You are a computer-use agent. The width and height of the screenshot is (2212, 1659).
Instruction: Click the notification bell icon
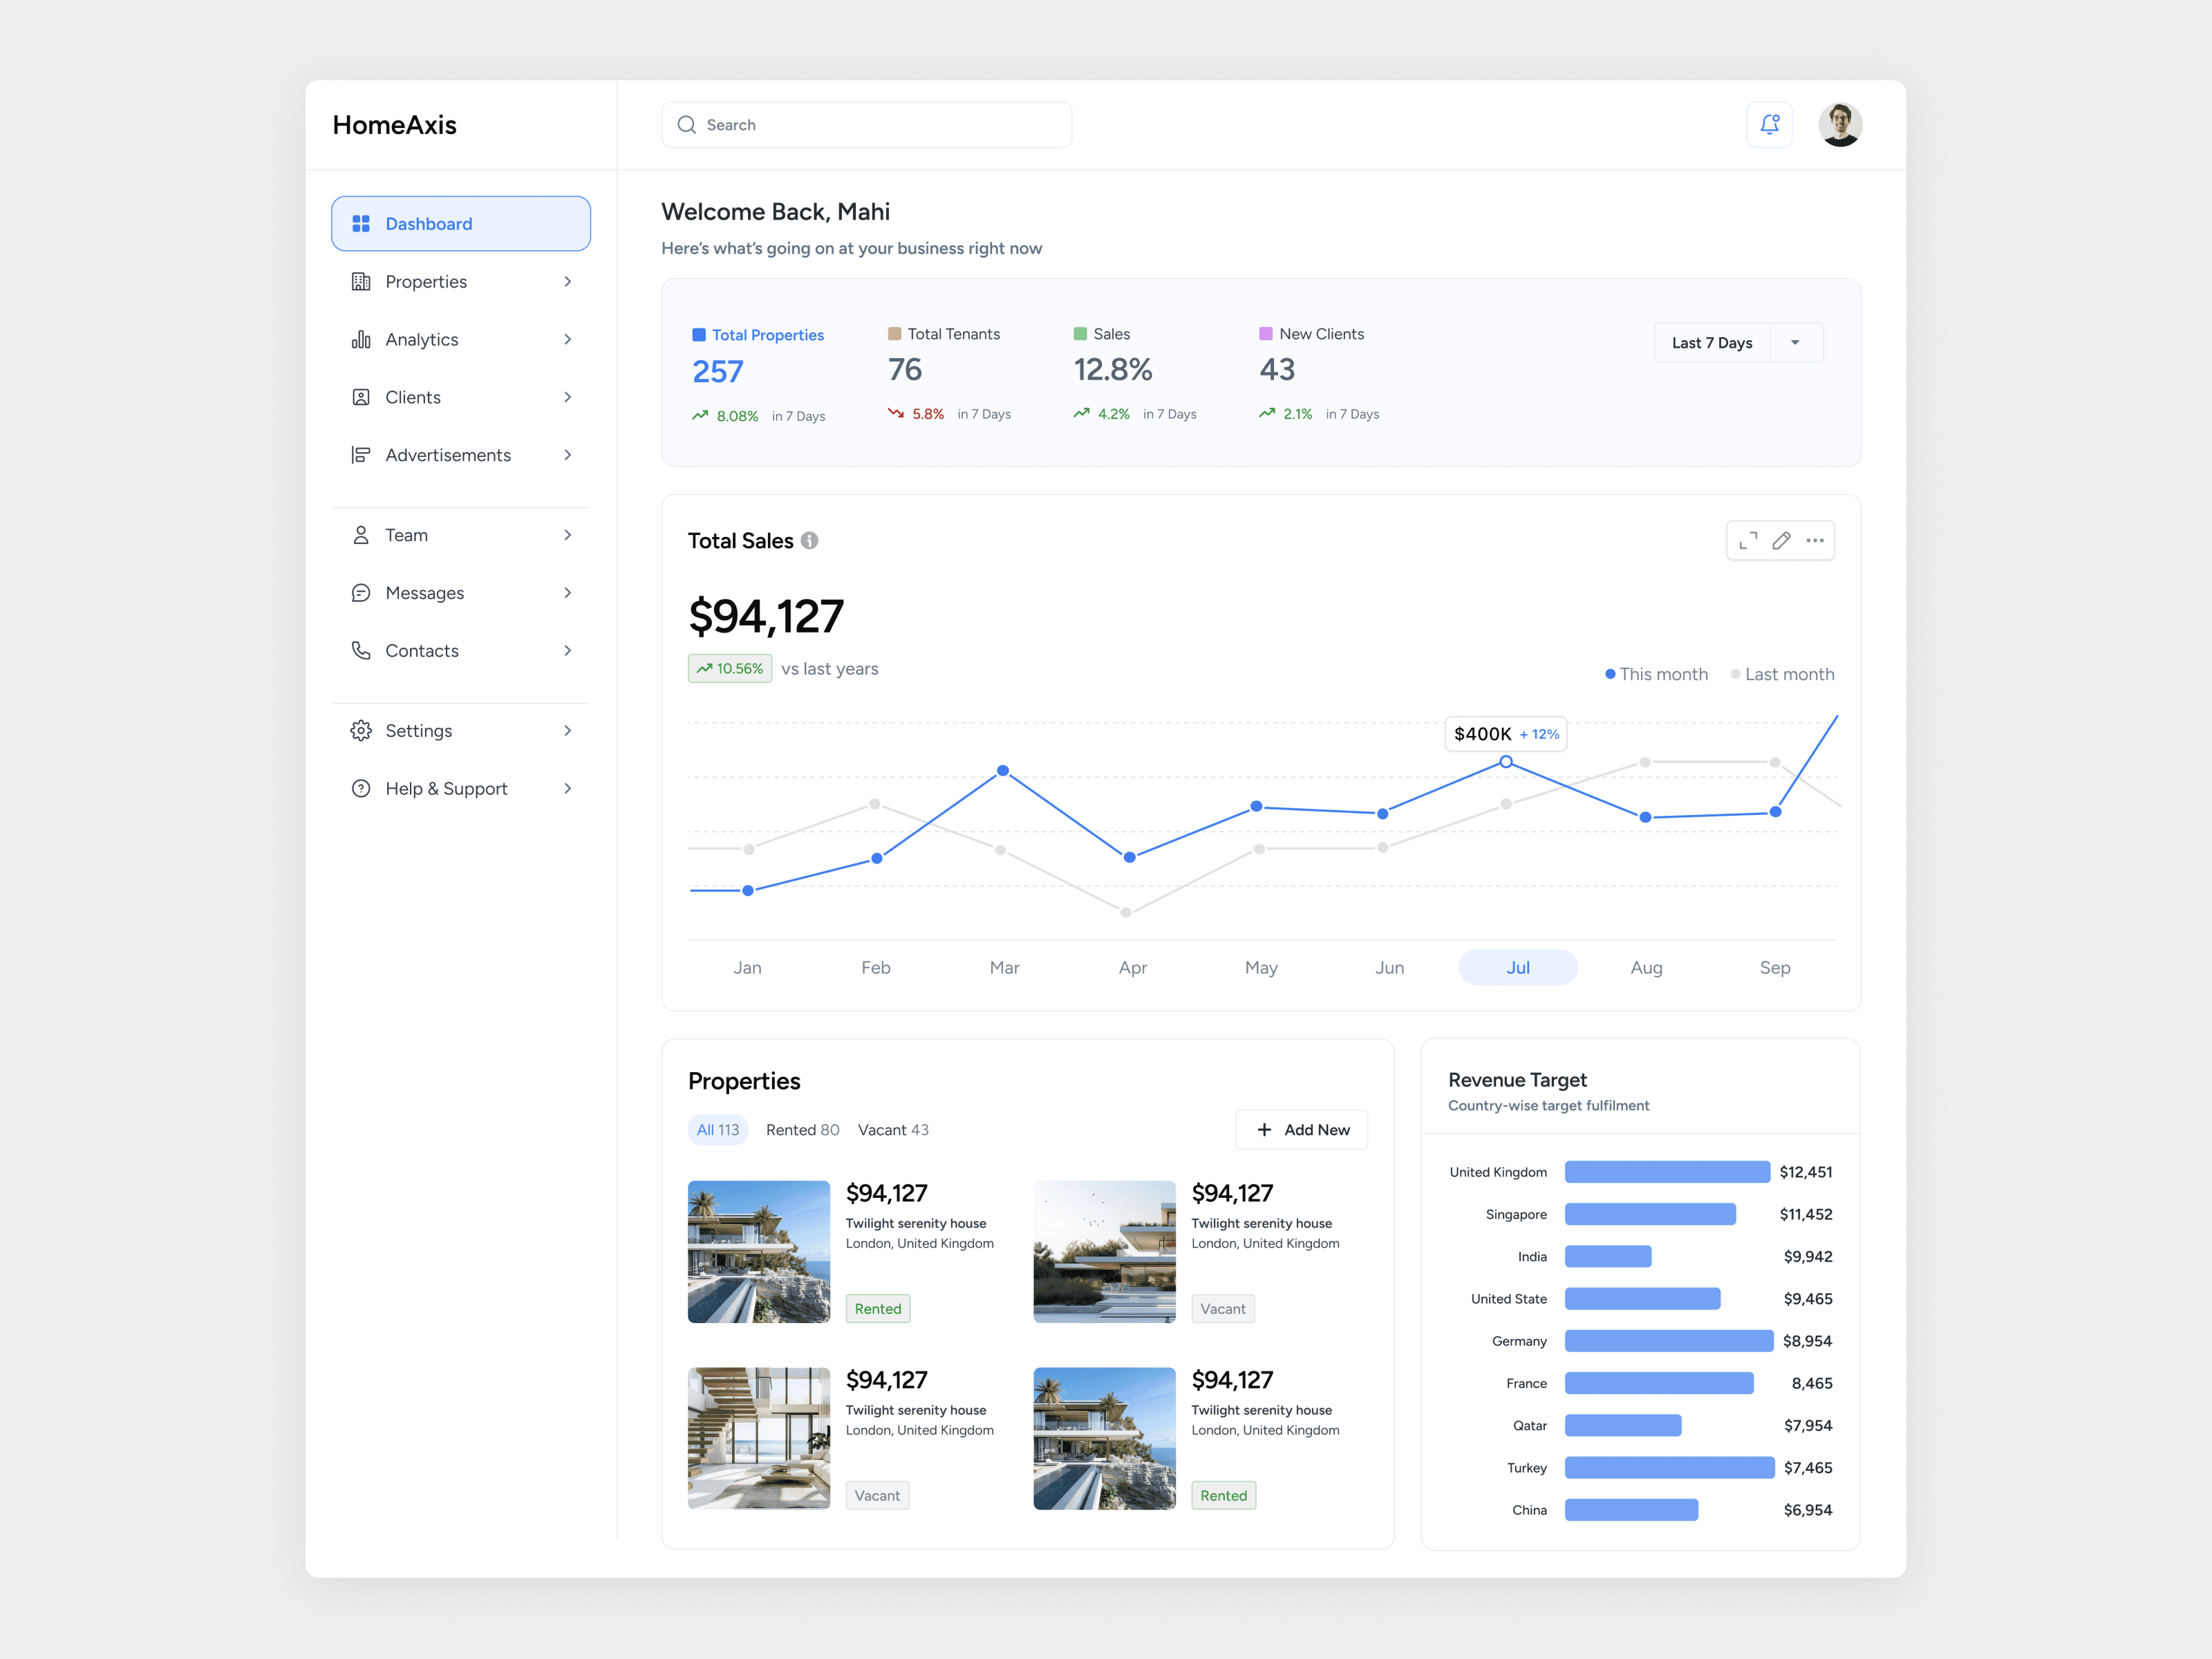tap(1769, 124)
